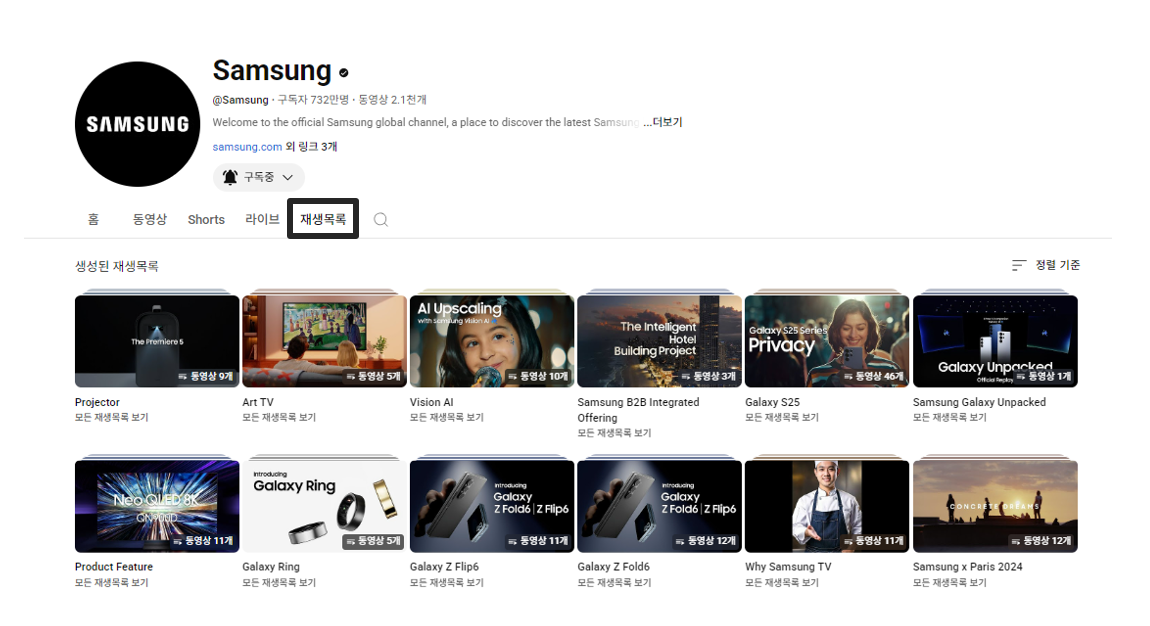The image size is (1150, 626).
Task: Click the 동영상 3개 badge on B2B playlist
Action: click(708, 376)
